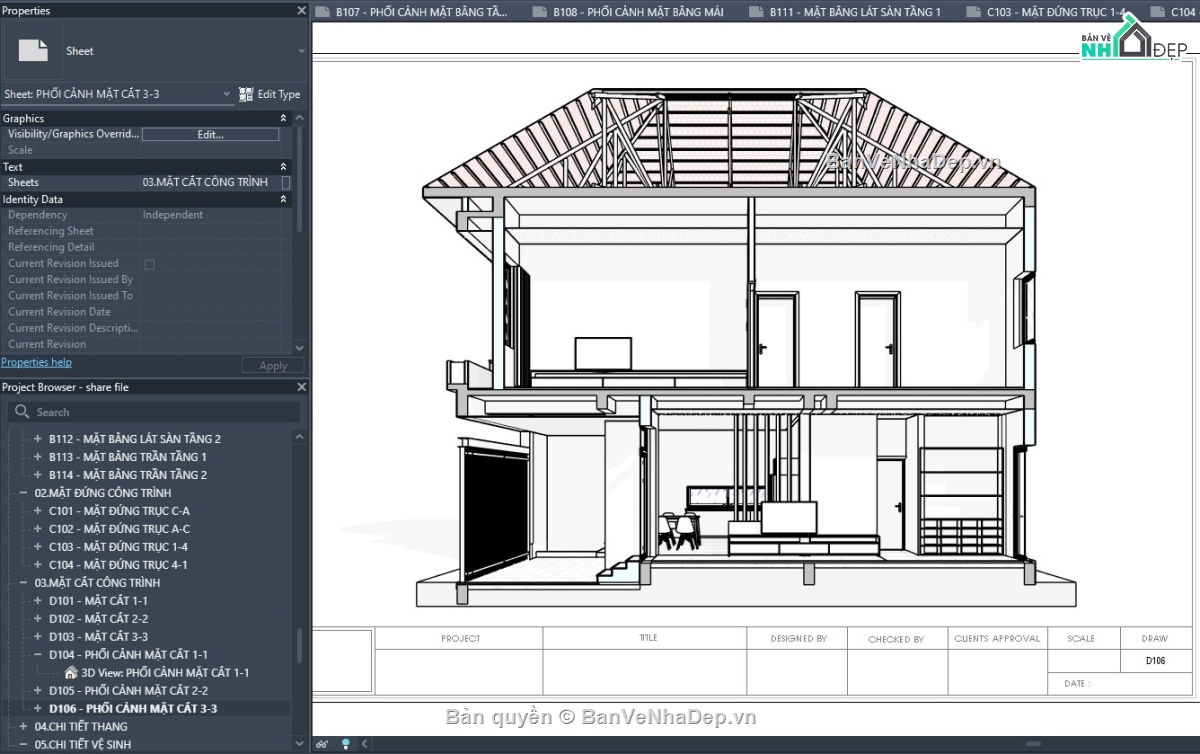Open the Properties help link
This screenshot has height=754, width=1200.
coord(36,362)
